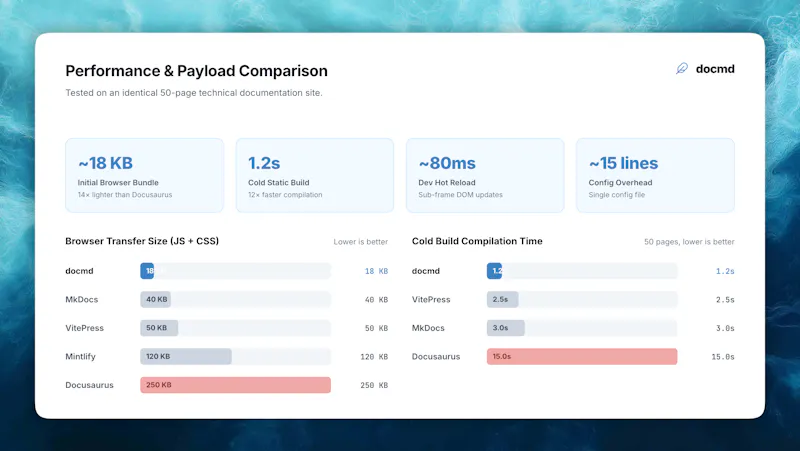This screenshot has height=451, width=800.
Task: Click the 'Tested on an identical 50-page' subtitle
Action: (194, 93)
